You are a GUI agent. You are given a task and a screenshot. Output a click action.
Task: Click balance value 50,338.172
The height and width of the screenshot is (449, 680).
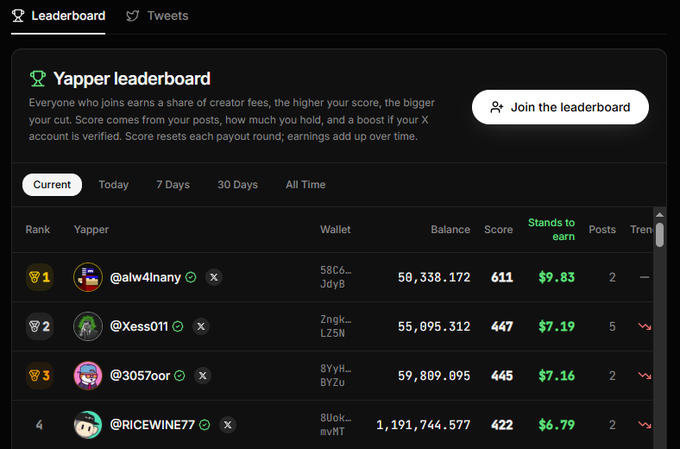(x=434, y=277)
